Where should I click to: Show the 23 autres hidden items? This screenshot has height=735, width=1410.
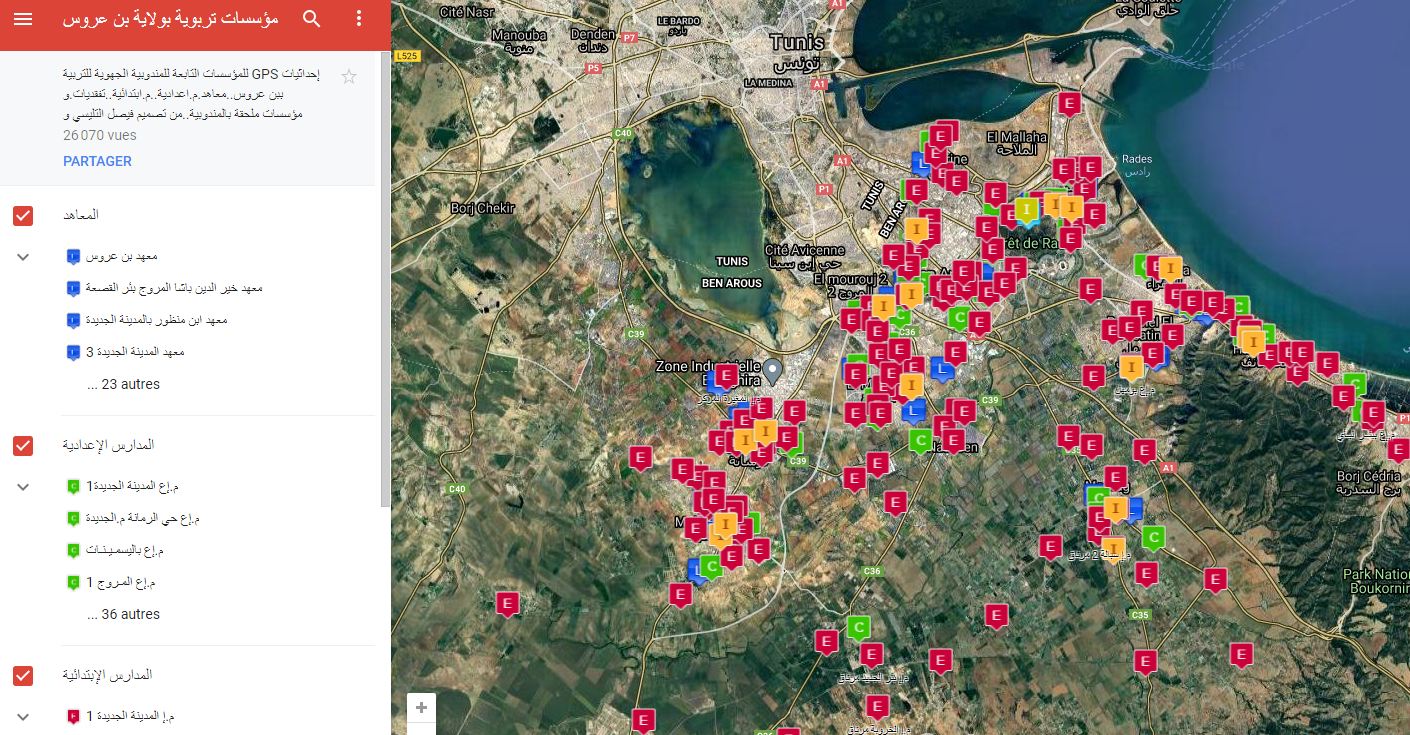click(123, 384)
